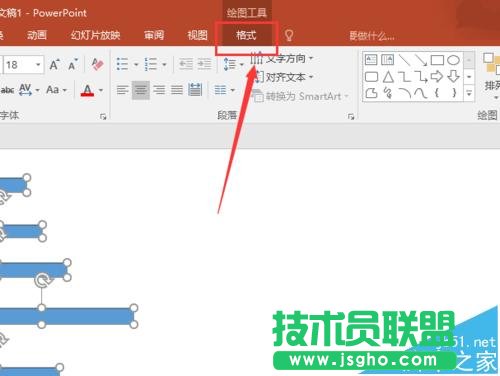Select the right brace shape
This screenshot has width=500, height=376.
pyautogui.click(x=454, y=93)
